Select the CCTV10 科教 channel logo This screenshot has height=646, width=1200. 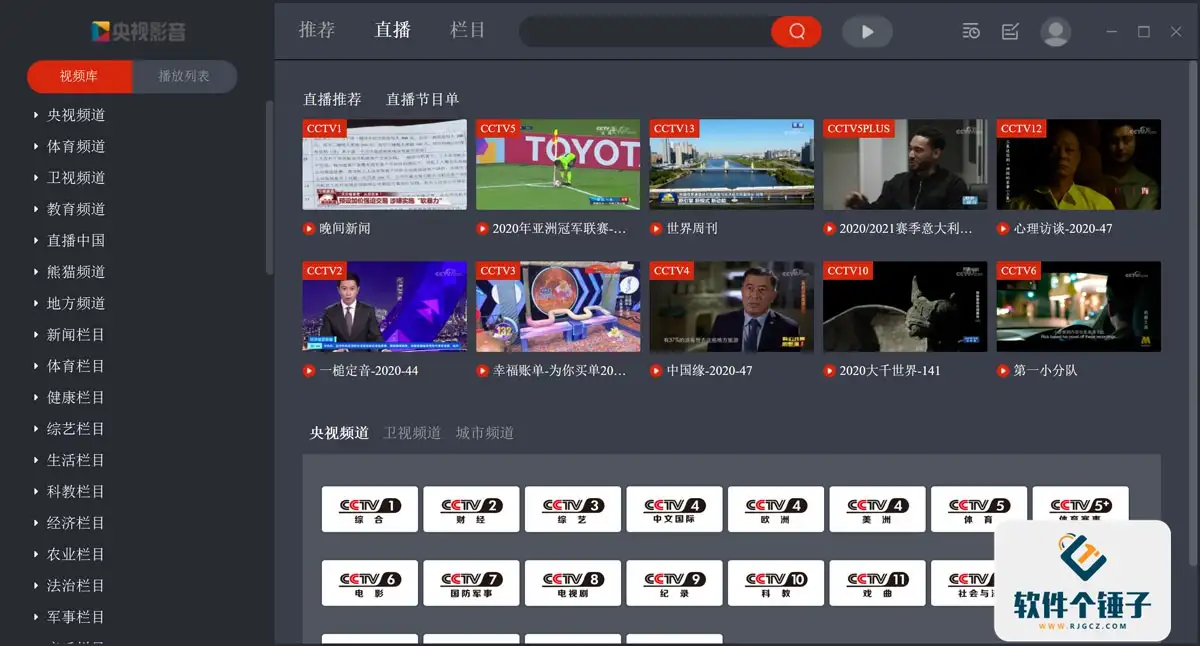coord(776,583)
